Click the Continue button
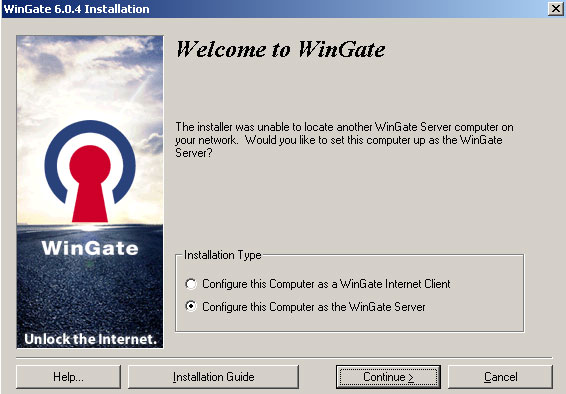Viewport: 566px width, 394px height. [x=388, y=377]
